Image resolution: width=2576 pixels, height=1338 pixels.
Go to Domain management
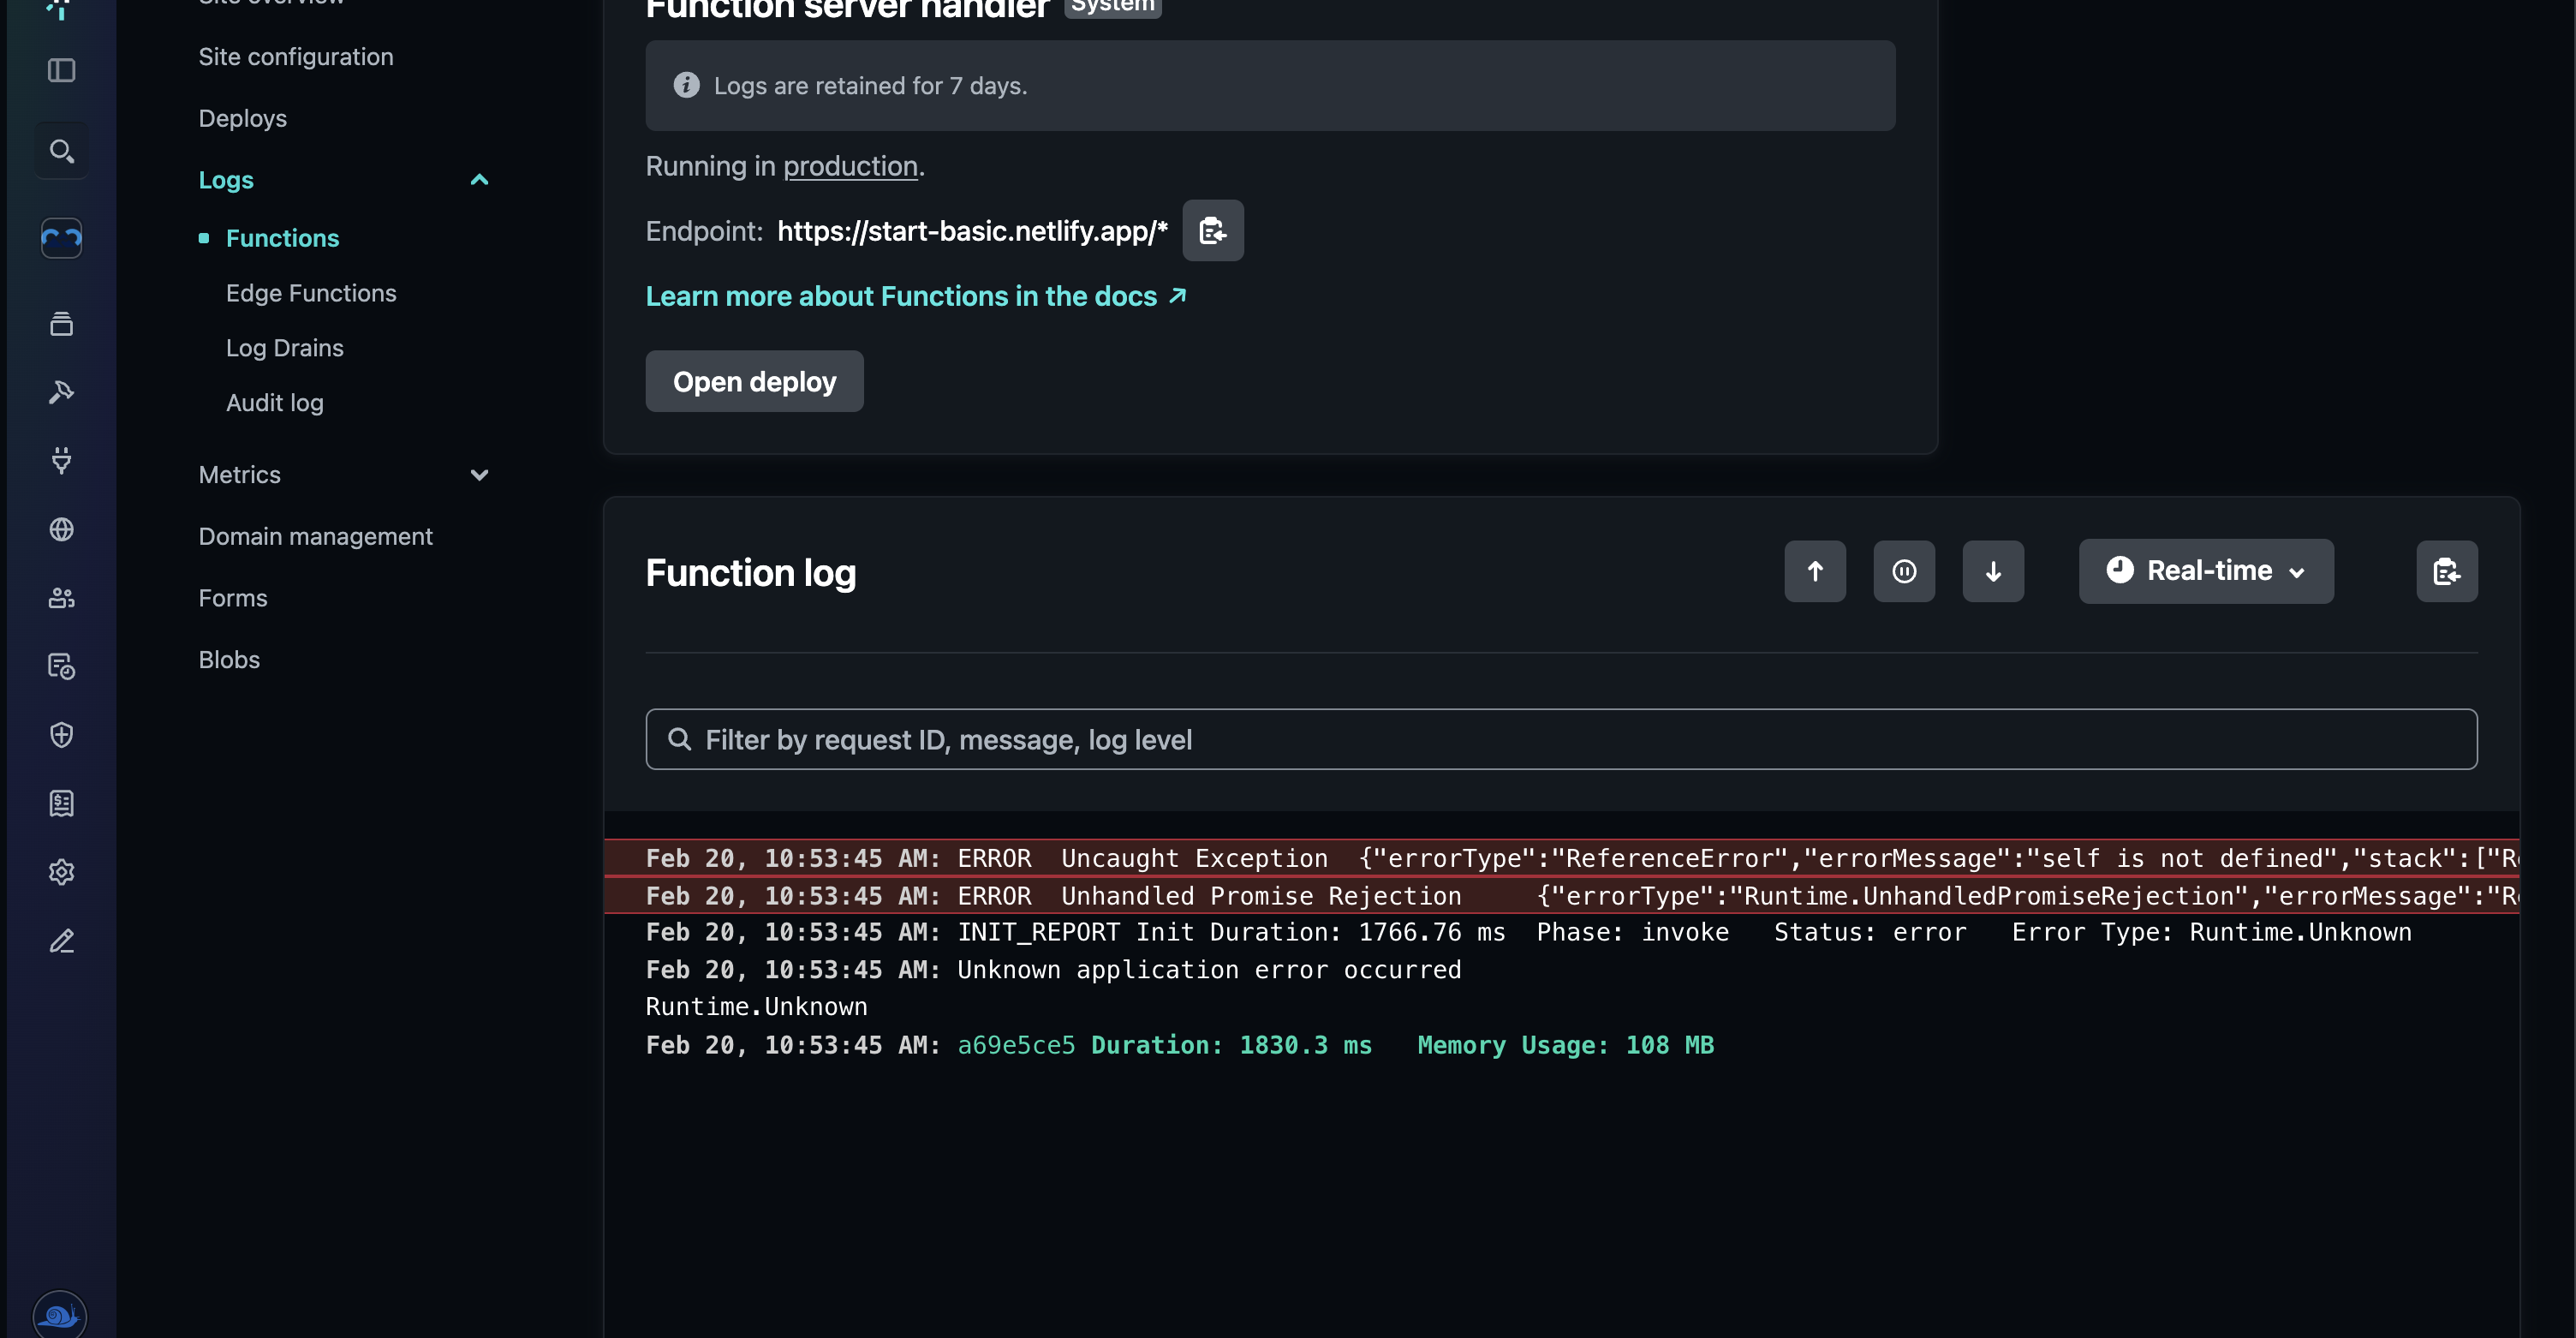tap(316, 536)
